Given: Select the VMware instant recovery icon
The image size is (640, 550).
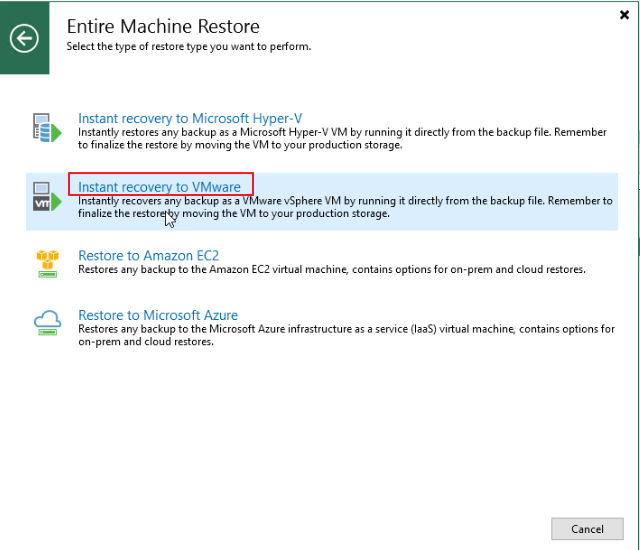Looking at the screenshot, I should [47, 197].
